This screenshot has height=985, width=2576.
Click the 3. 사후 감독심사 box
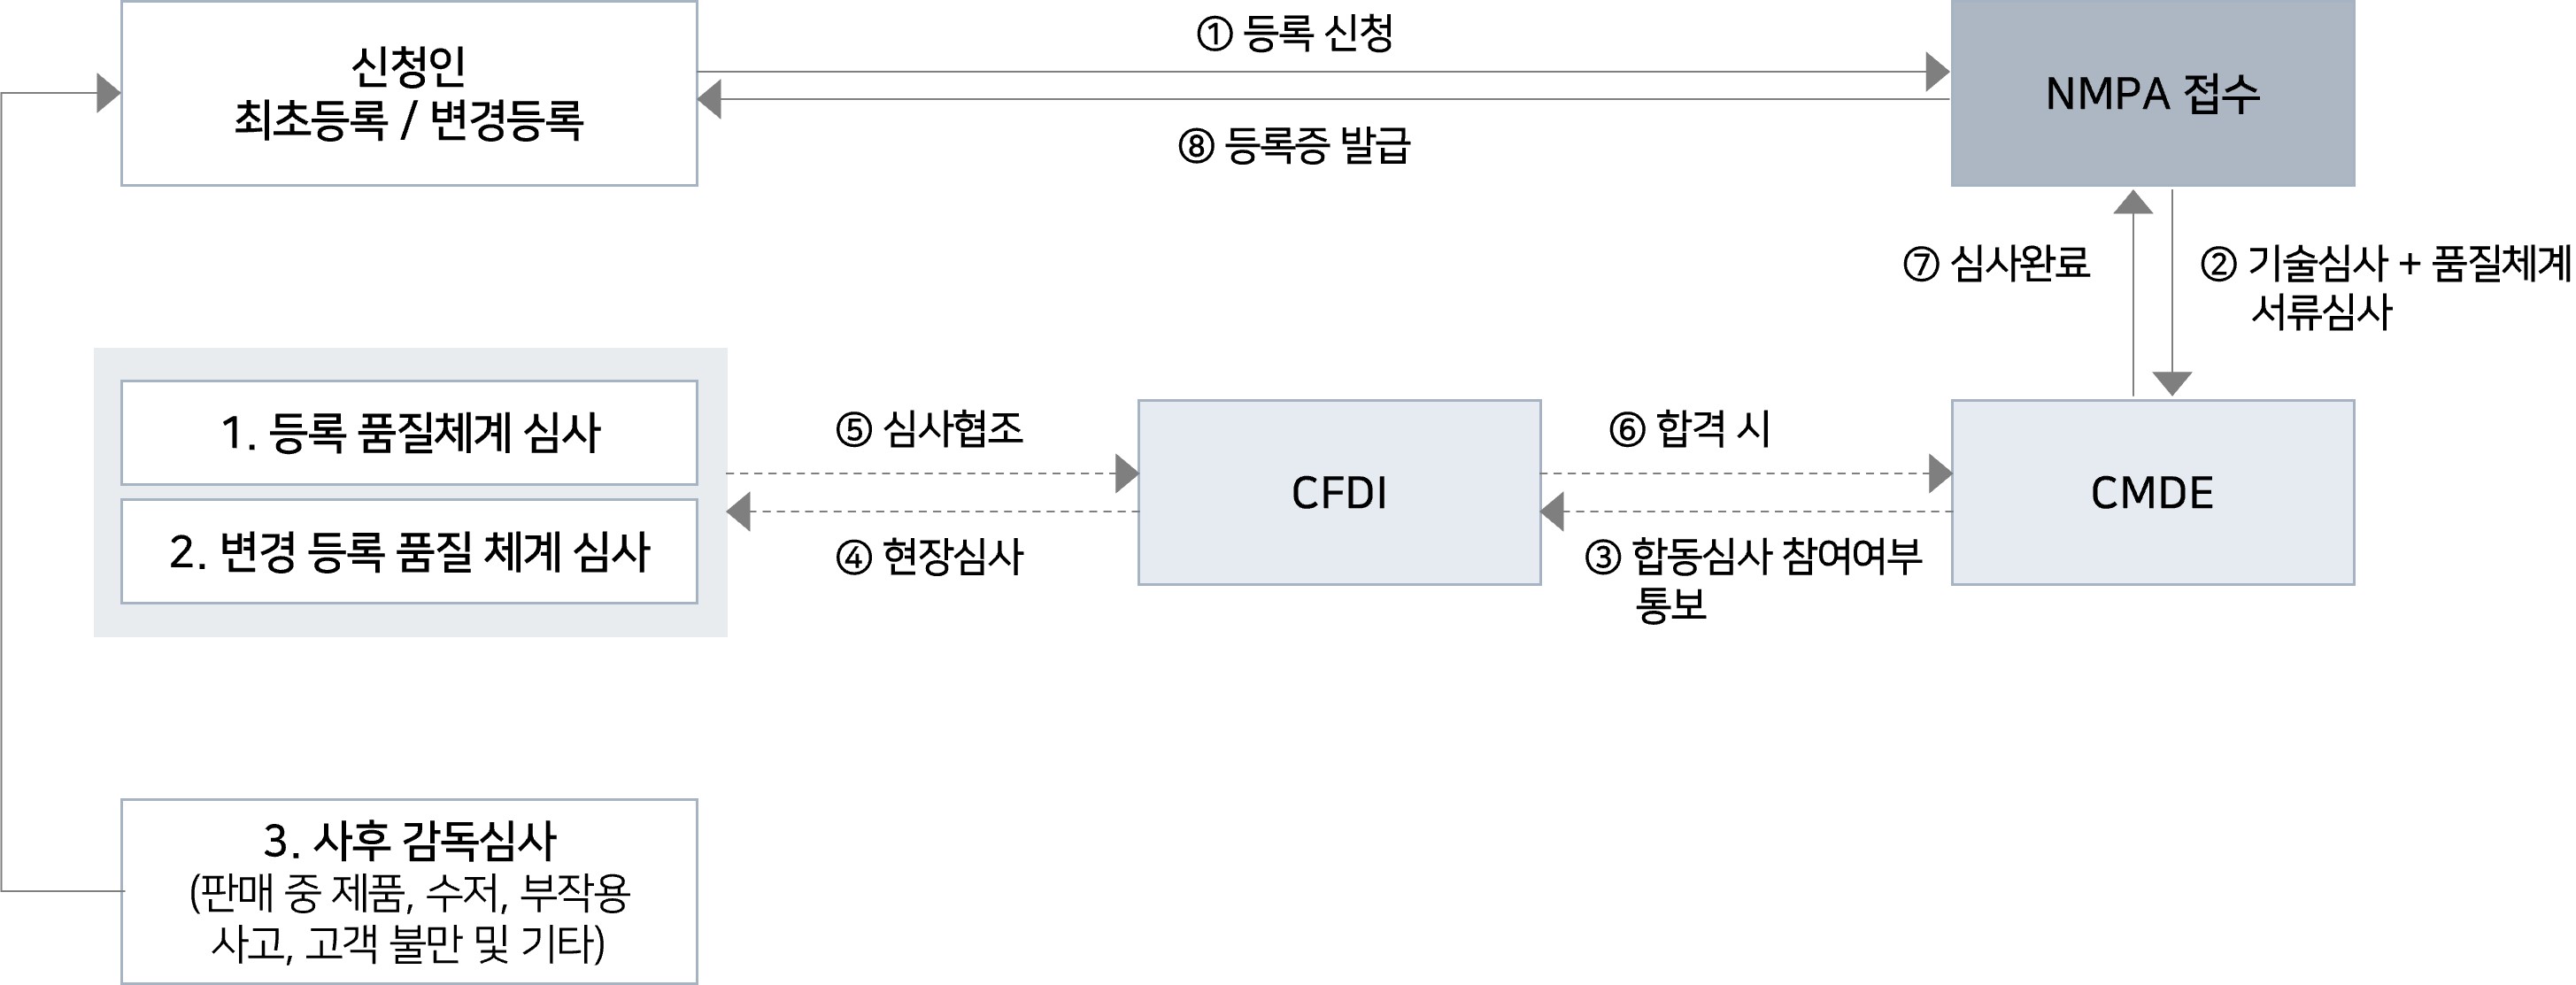pos(409,891)
